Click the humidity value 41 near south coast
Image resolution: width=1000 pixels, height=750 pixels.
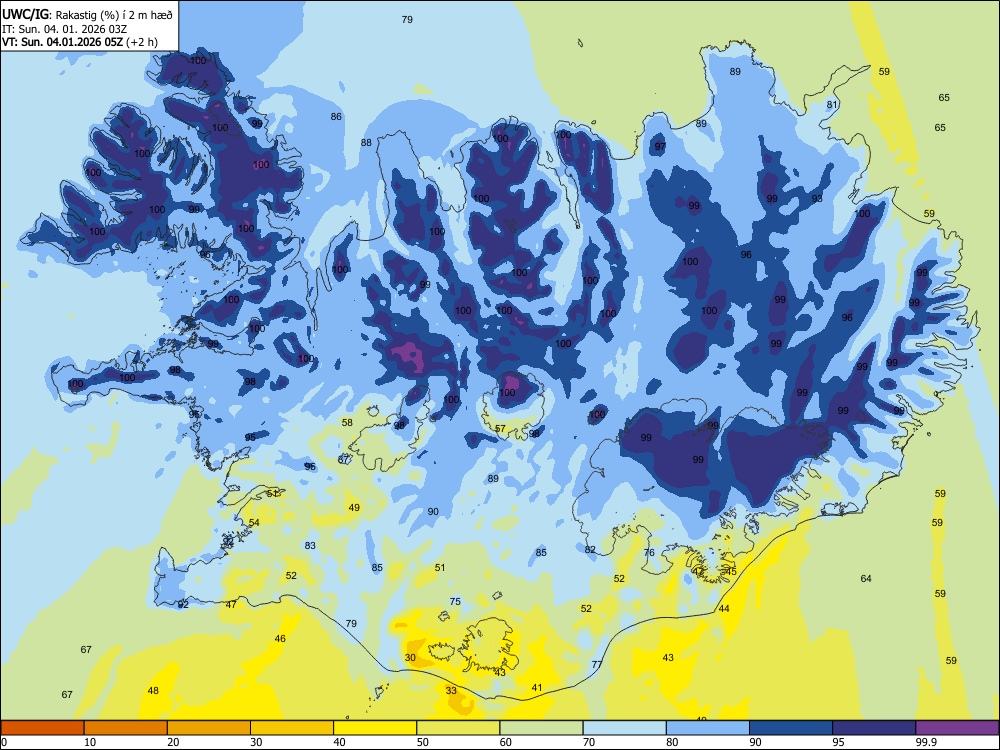(537, 688)
